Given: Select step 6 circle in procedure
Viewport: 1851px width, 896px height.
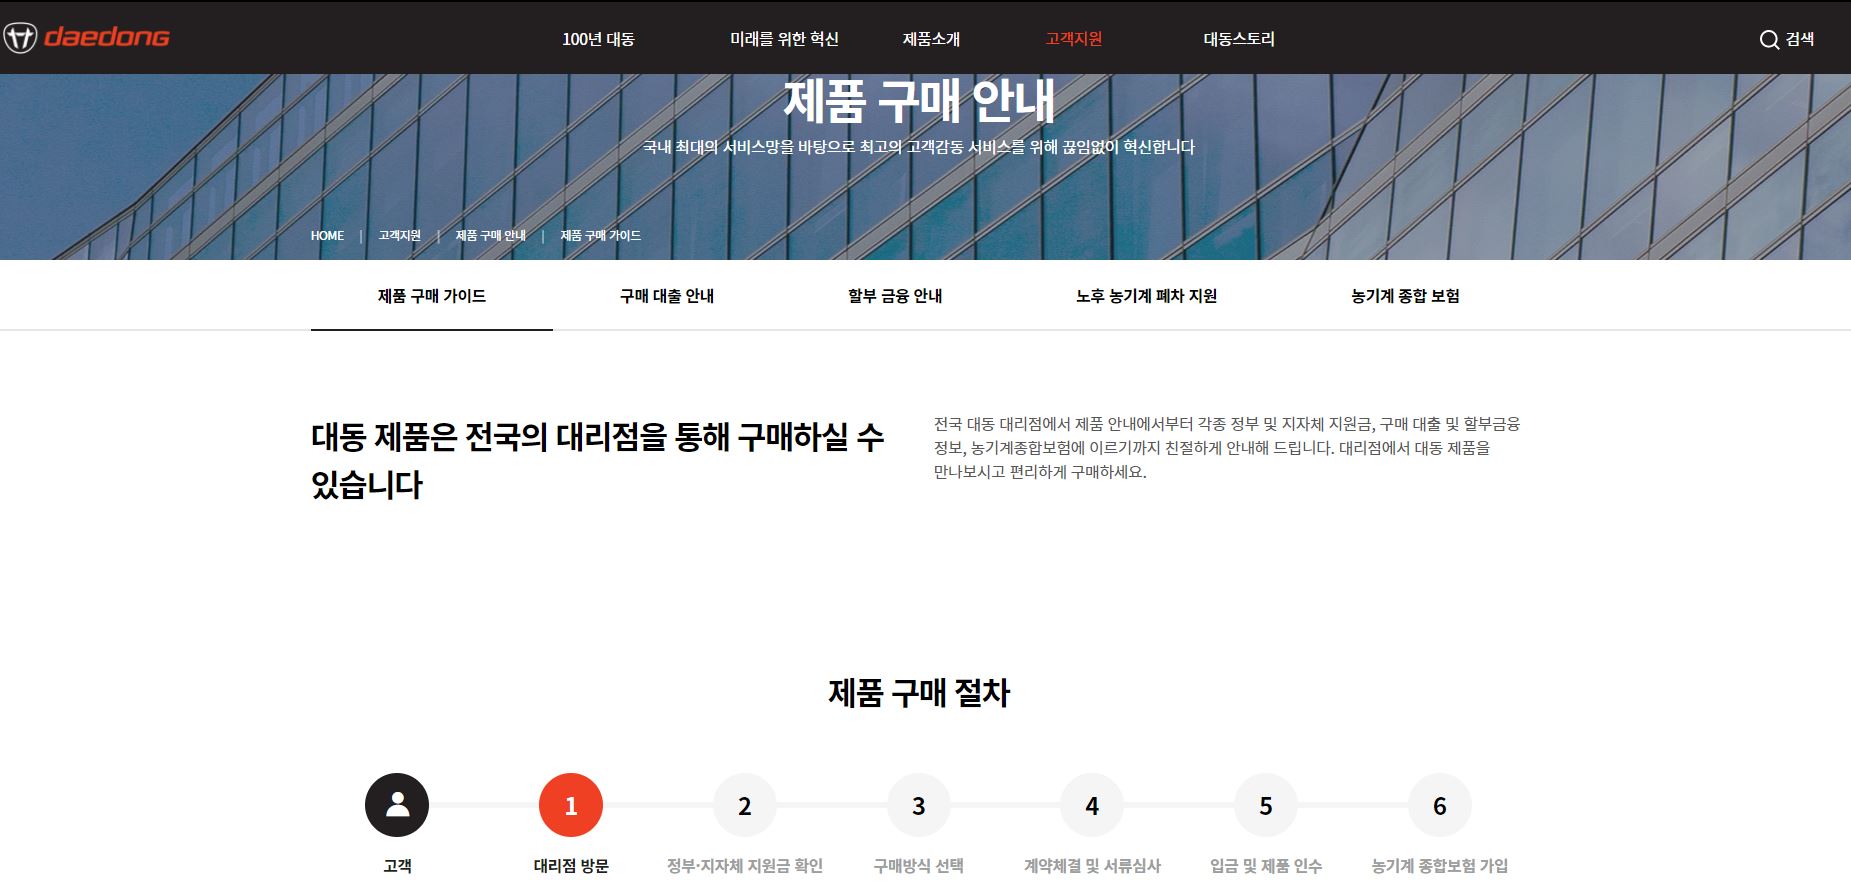Looking at the screenshot, I should pos(1439,805).
